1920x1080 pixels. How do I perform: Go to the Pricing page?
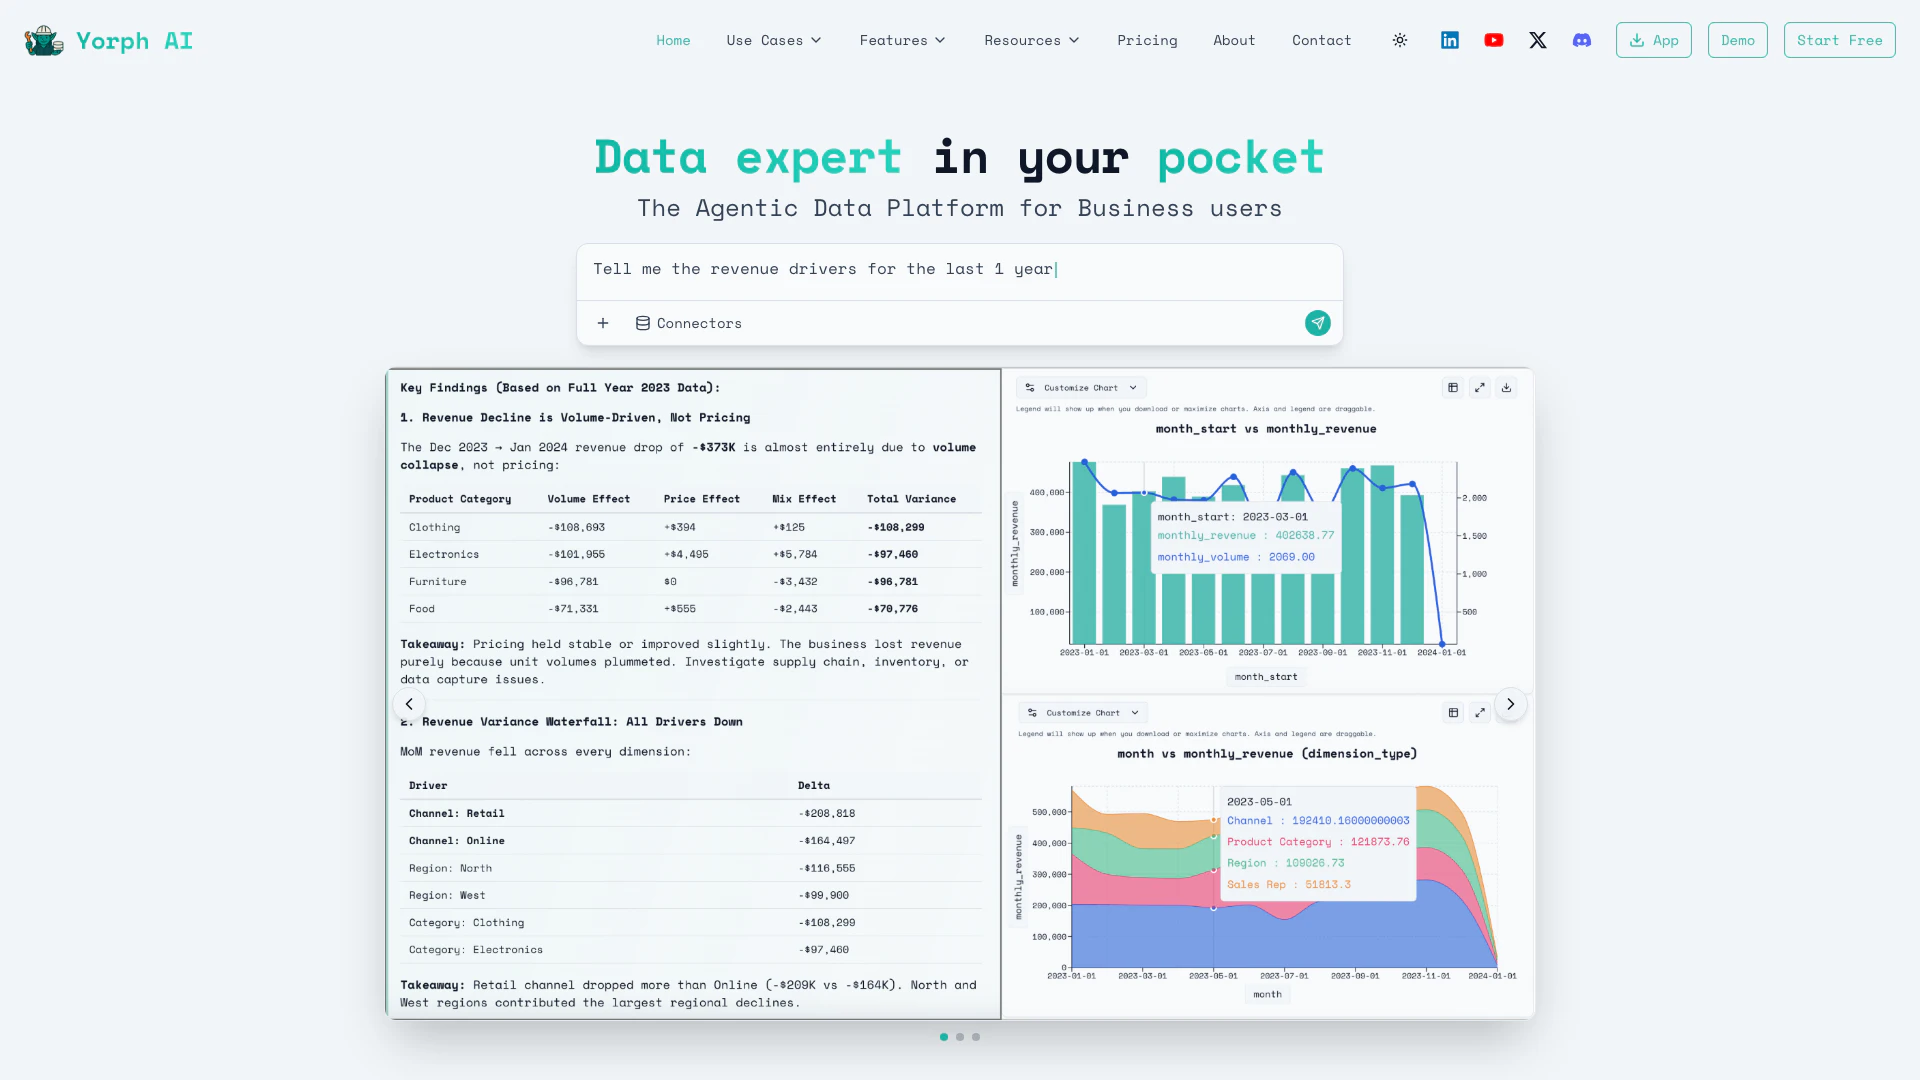1147,40
